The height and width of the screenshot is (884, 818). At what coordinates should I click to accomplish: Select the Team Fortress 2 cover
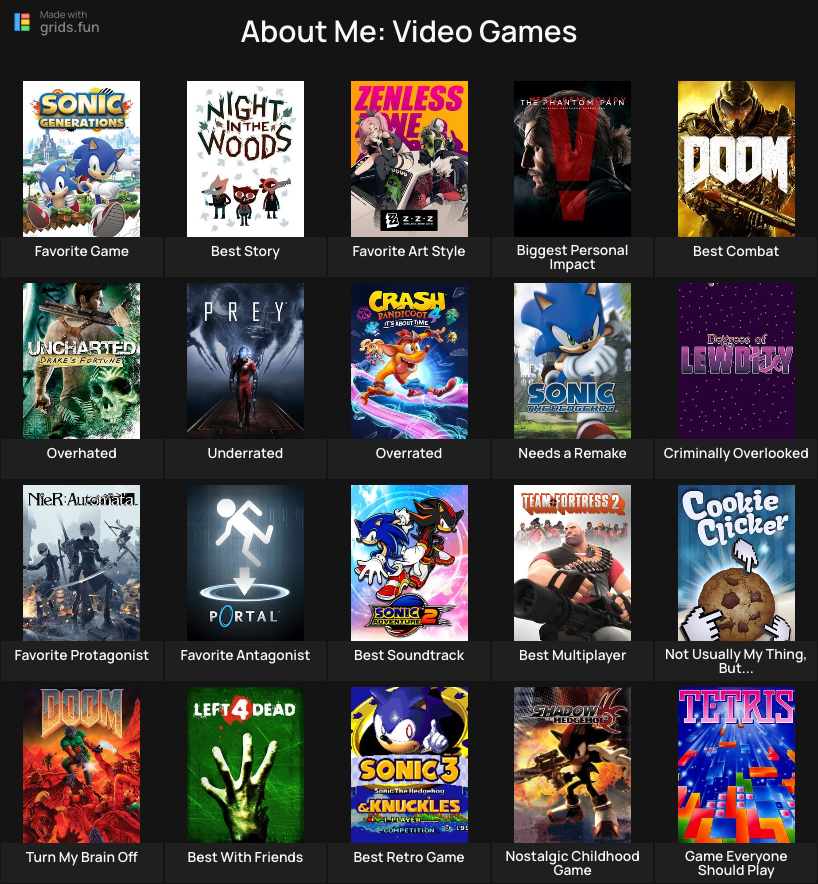tap(572, 563)
